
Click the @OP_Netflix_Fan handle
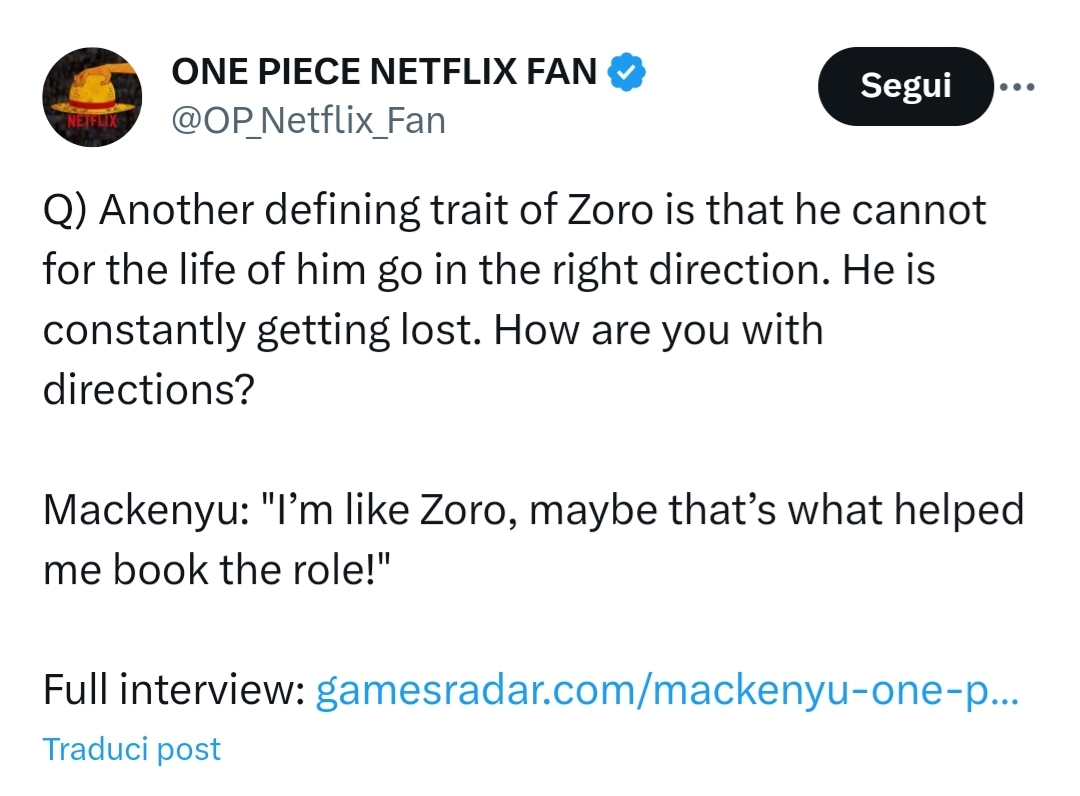pos(308,121)
